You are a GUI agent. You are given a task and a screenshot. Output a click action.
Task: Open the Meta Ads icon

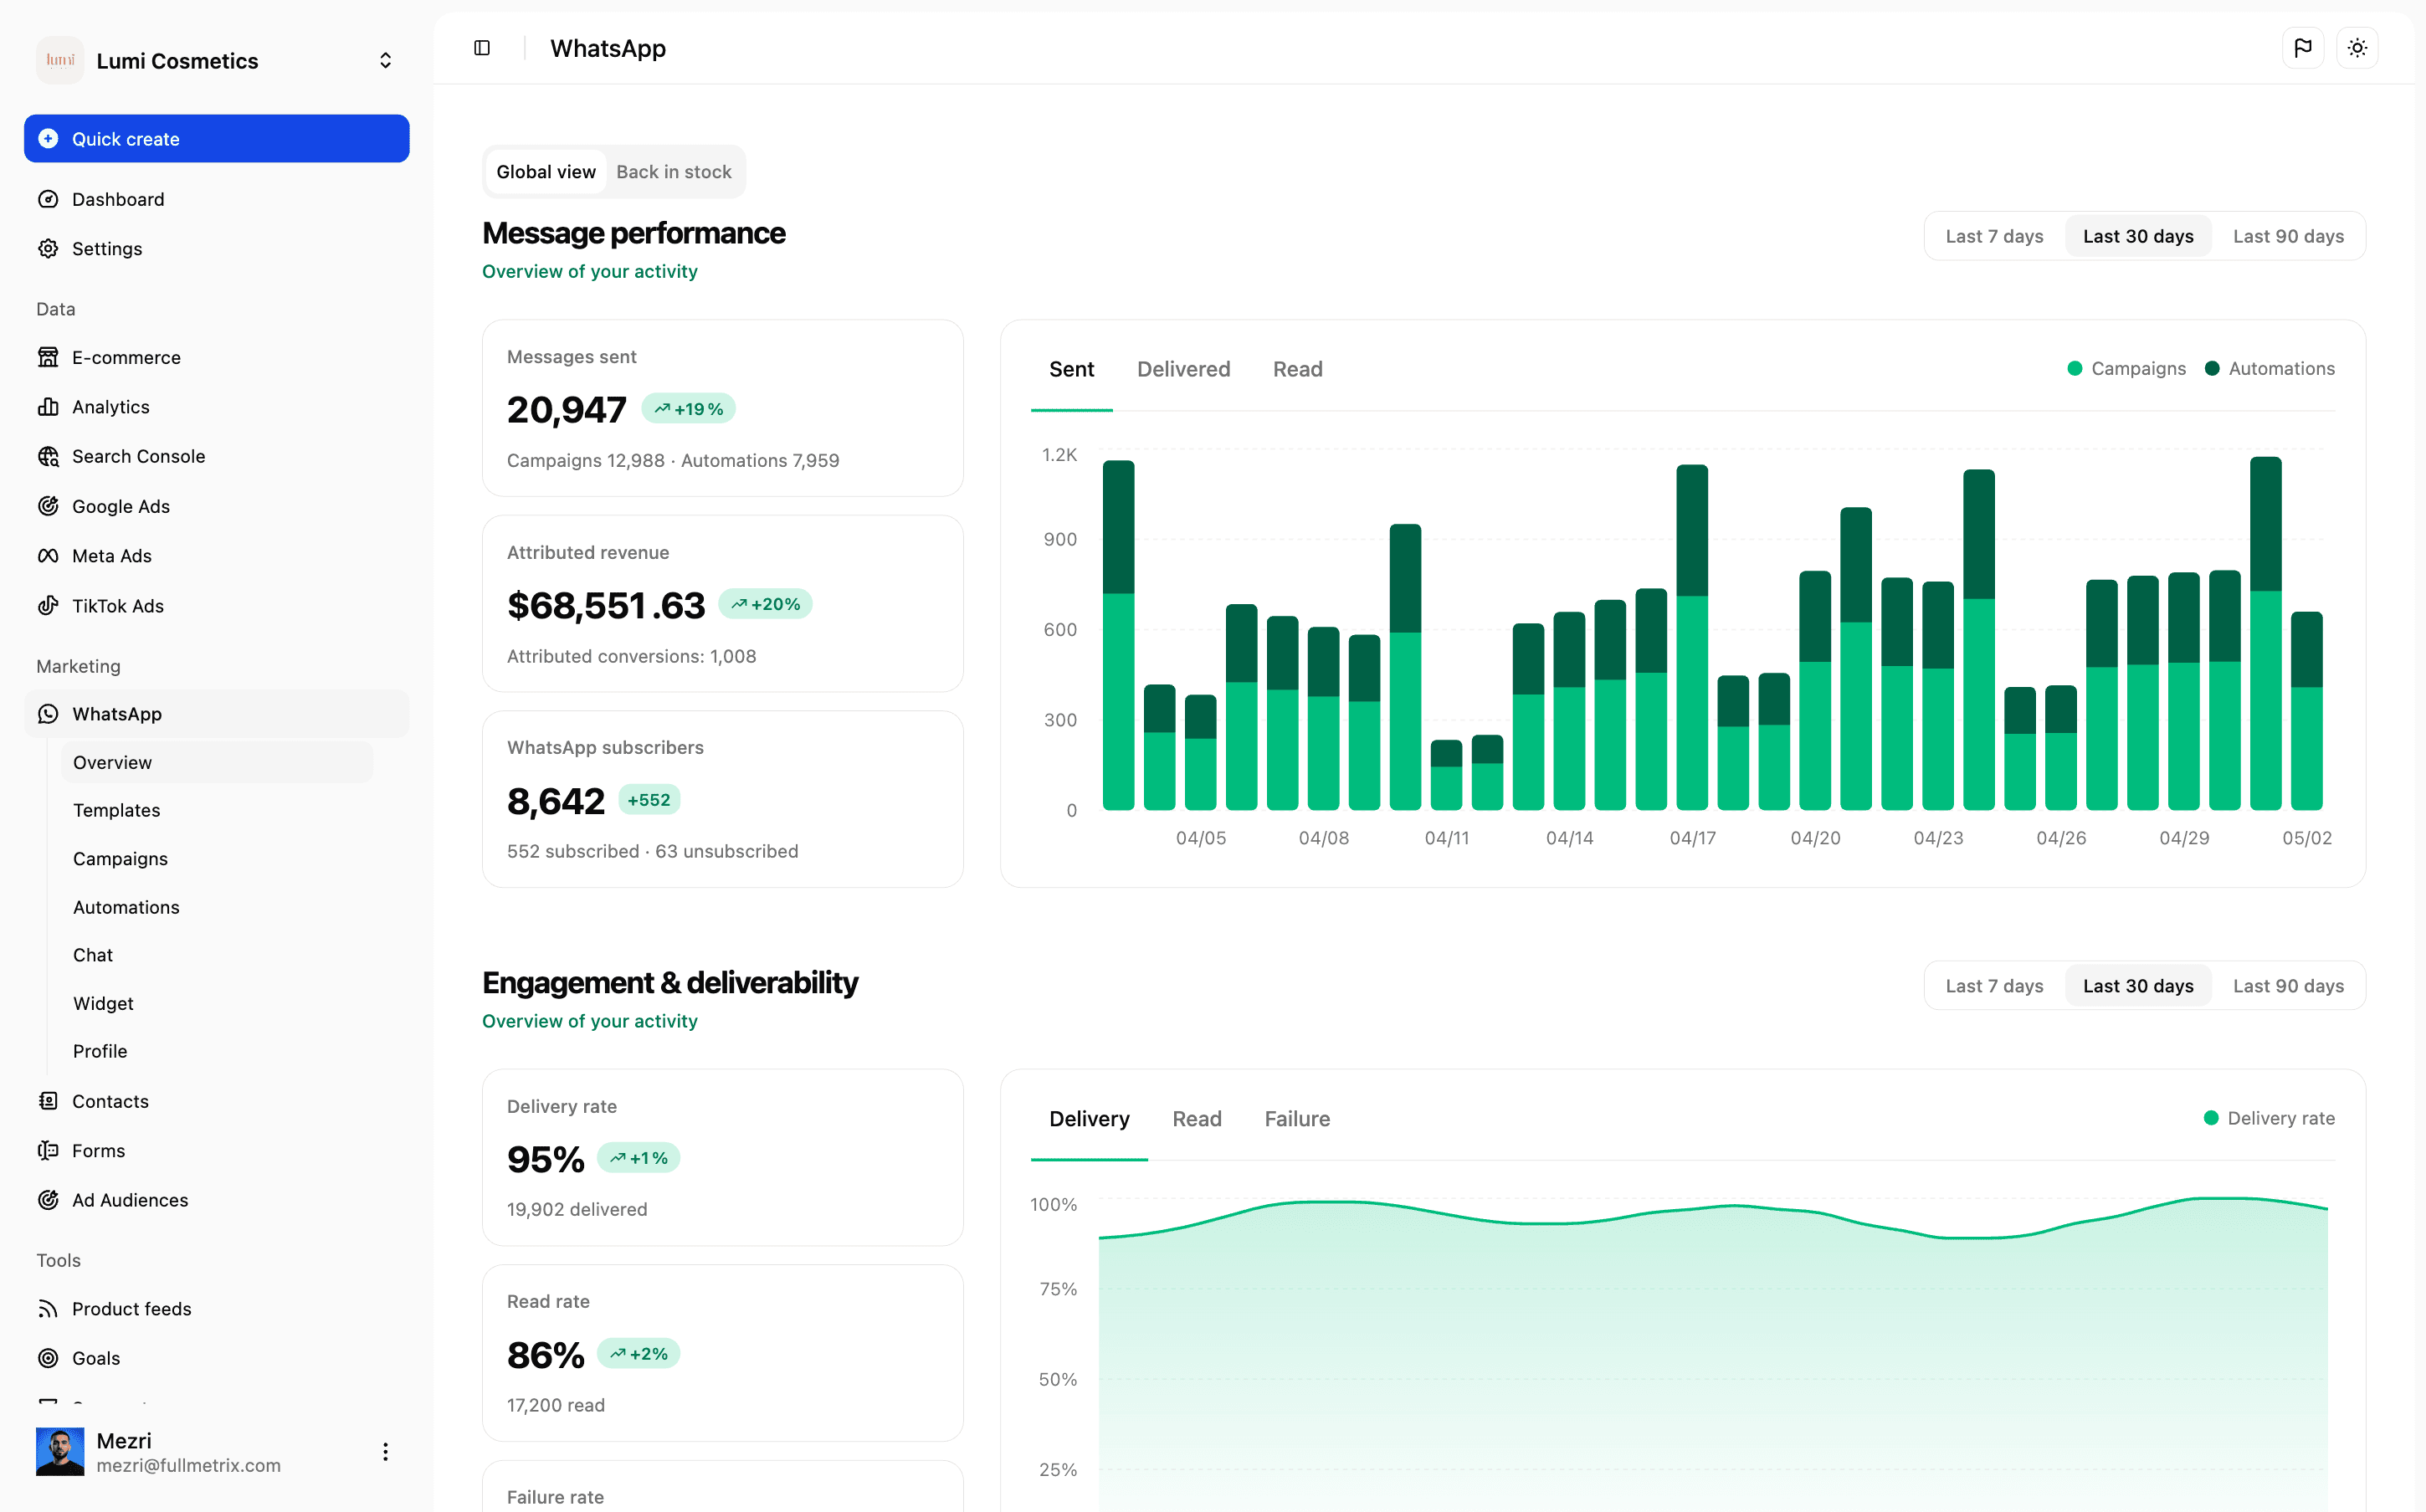click(48, 555)
